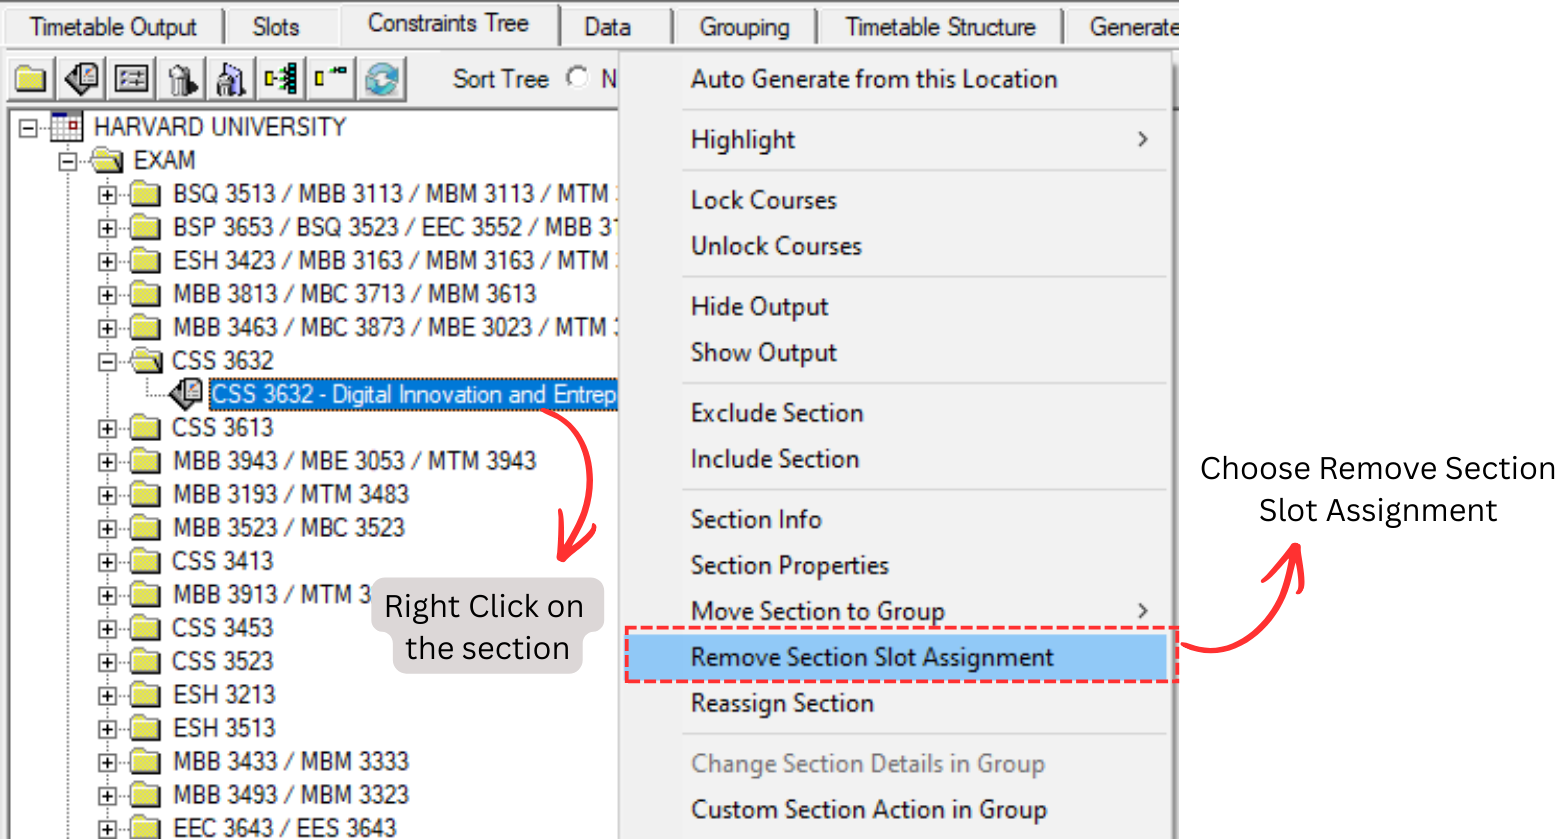The width and height of the screenshot is (1565, 840).
Task: Click the open folder icon of CSS 3632 group
Action: click(146, 360)
